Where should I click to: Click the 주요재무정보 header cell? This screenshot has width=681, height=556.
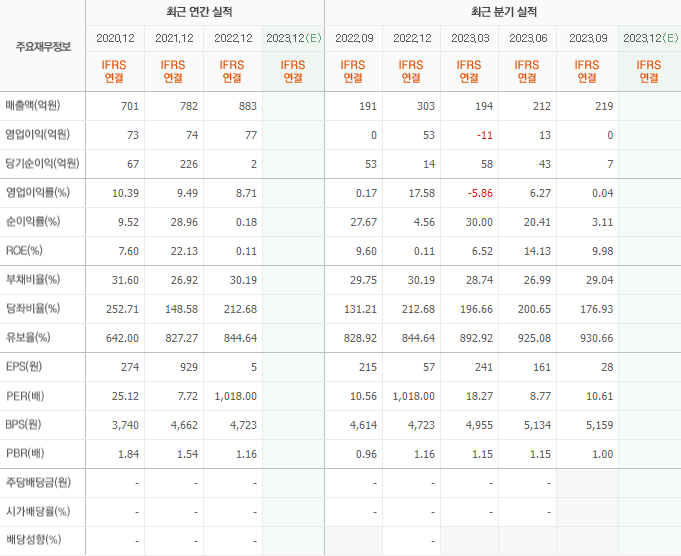(43, 46)
